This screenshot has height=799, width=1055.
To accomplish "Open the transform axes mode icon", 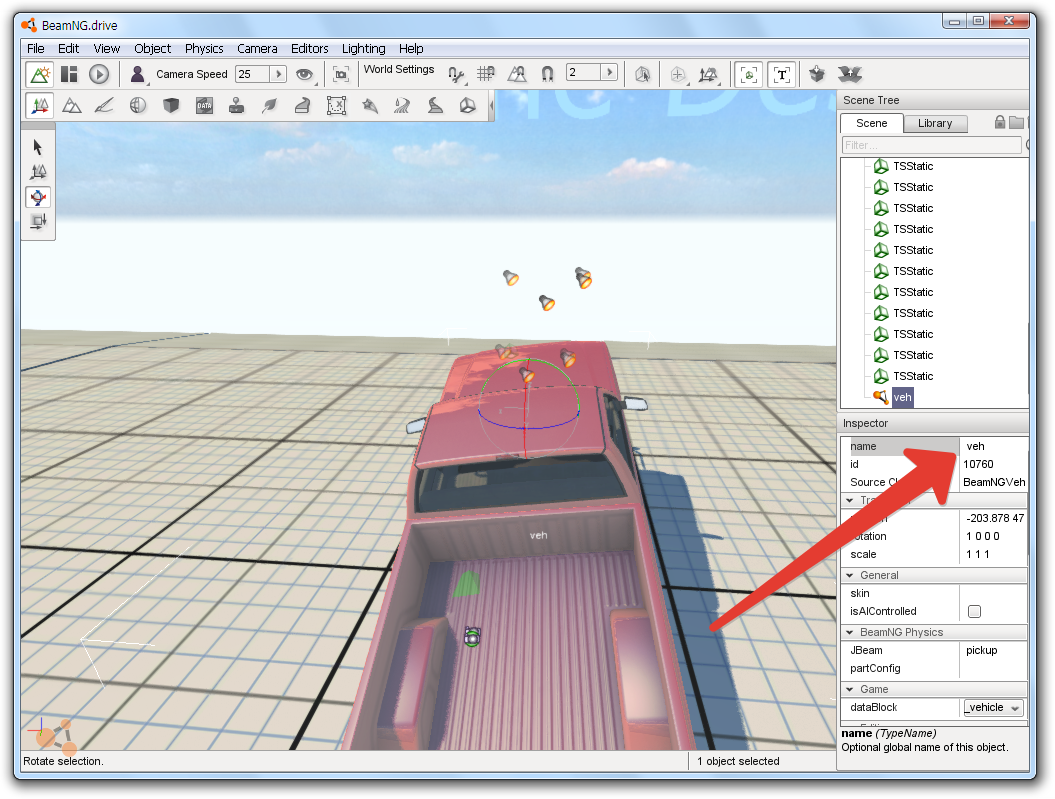I will click(708, 75).
